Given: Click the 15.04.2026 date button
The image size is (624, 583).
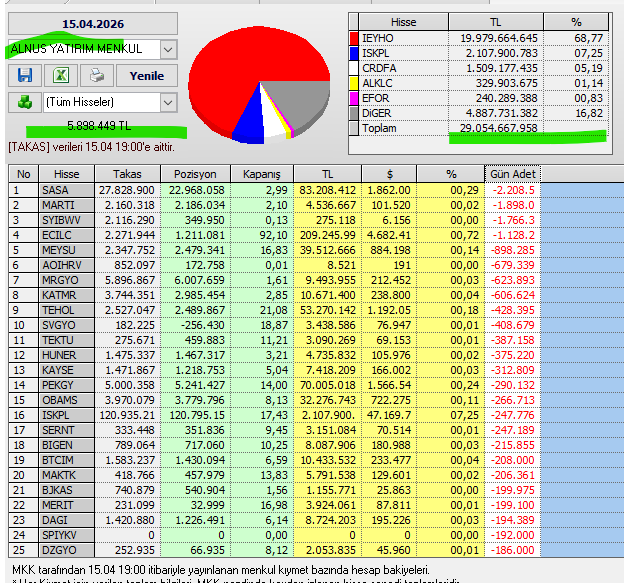Looking at the screenshot, I should click(93, 24).
